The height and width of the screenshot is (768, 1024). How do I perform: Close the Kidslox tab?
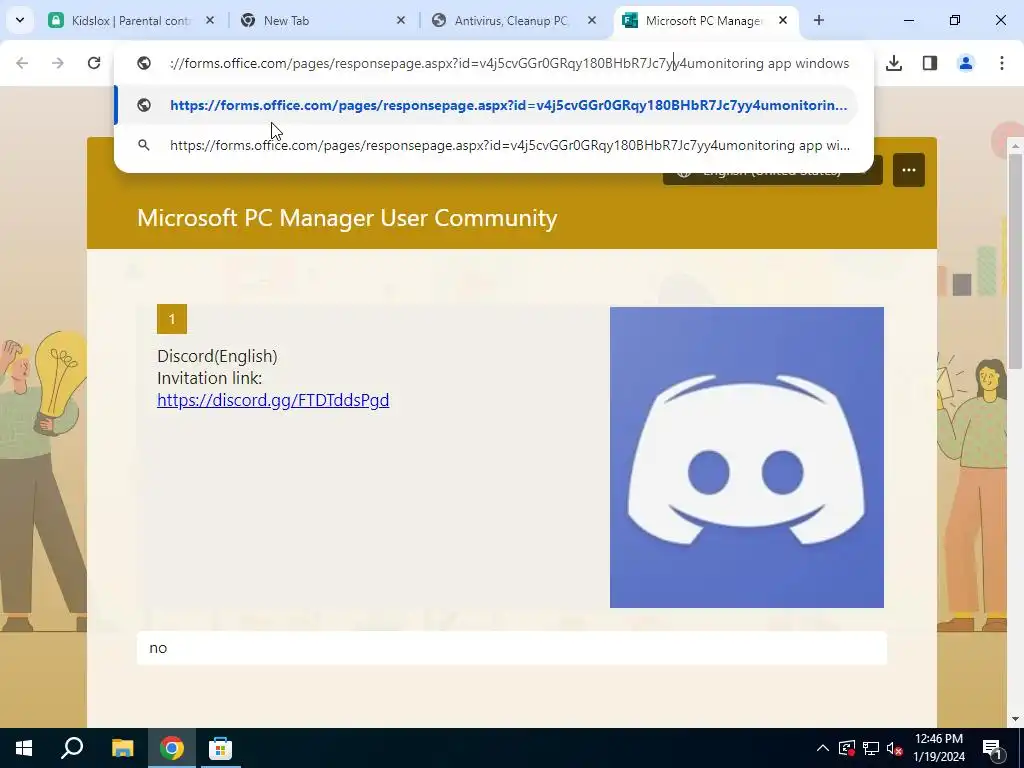tap(210, 20)
